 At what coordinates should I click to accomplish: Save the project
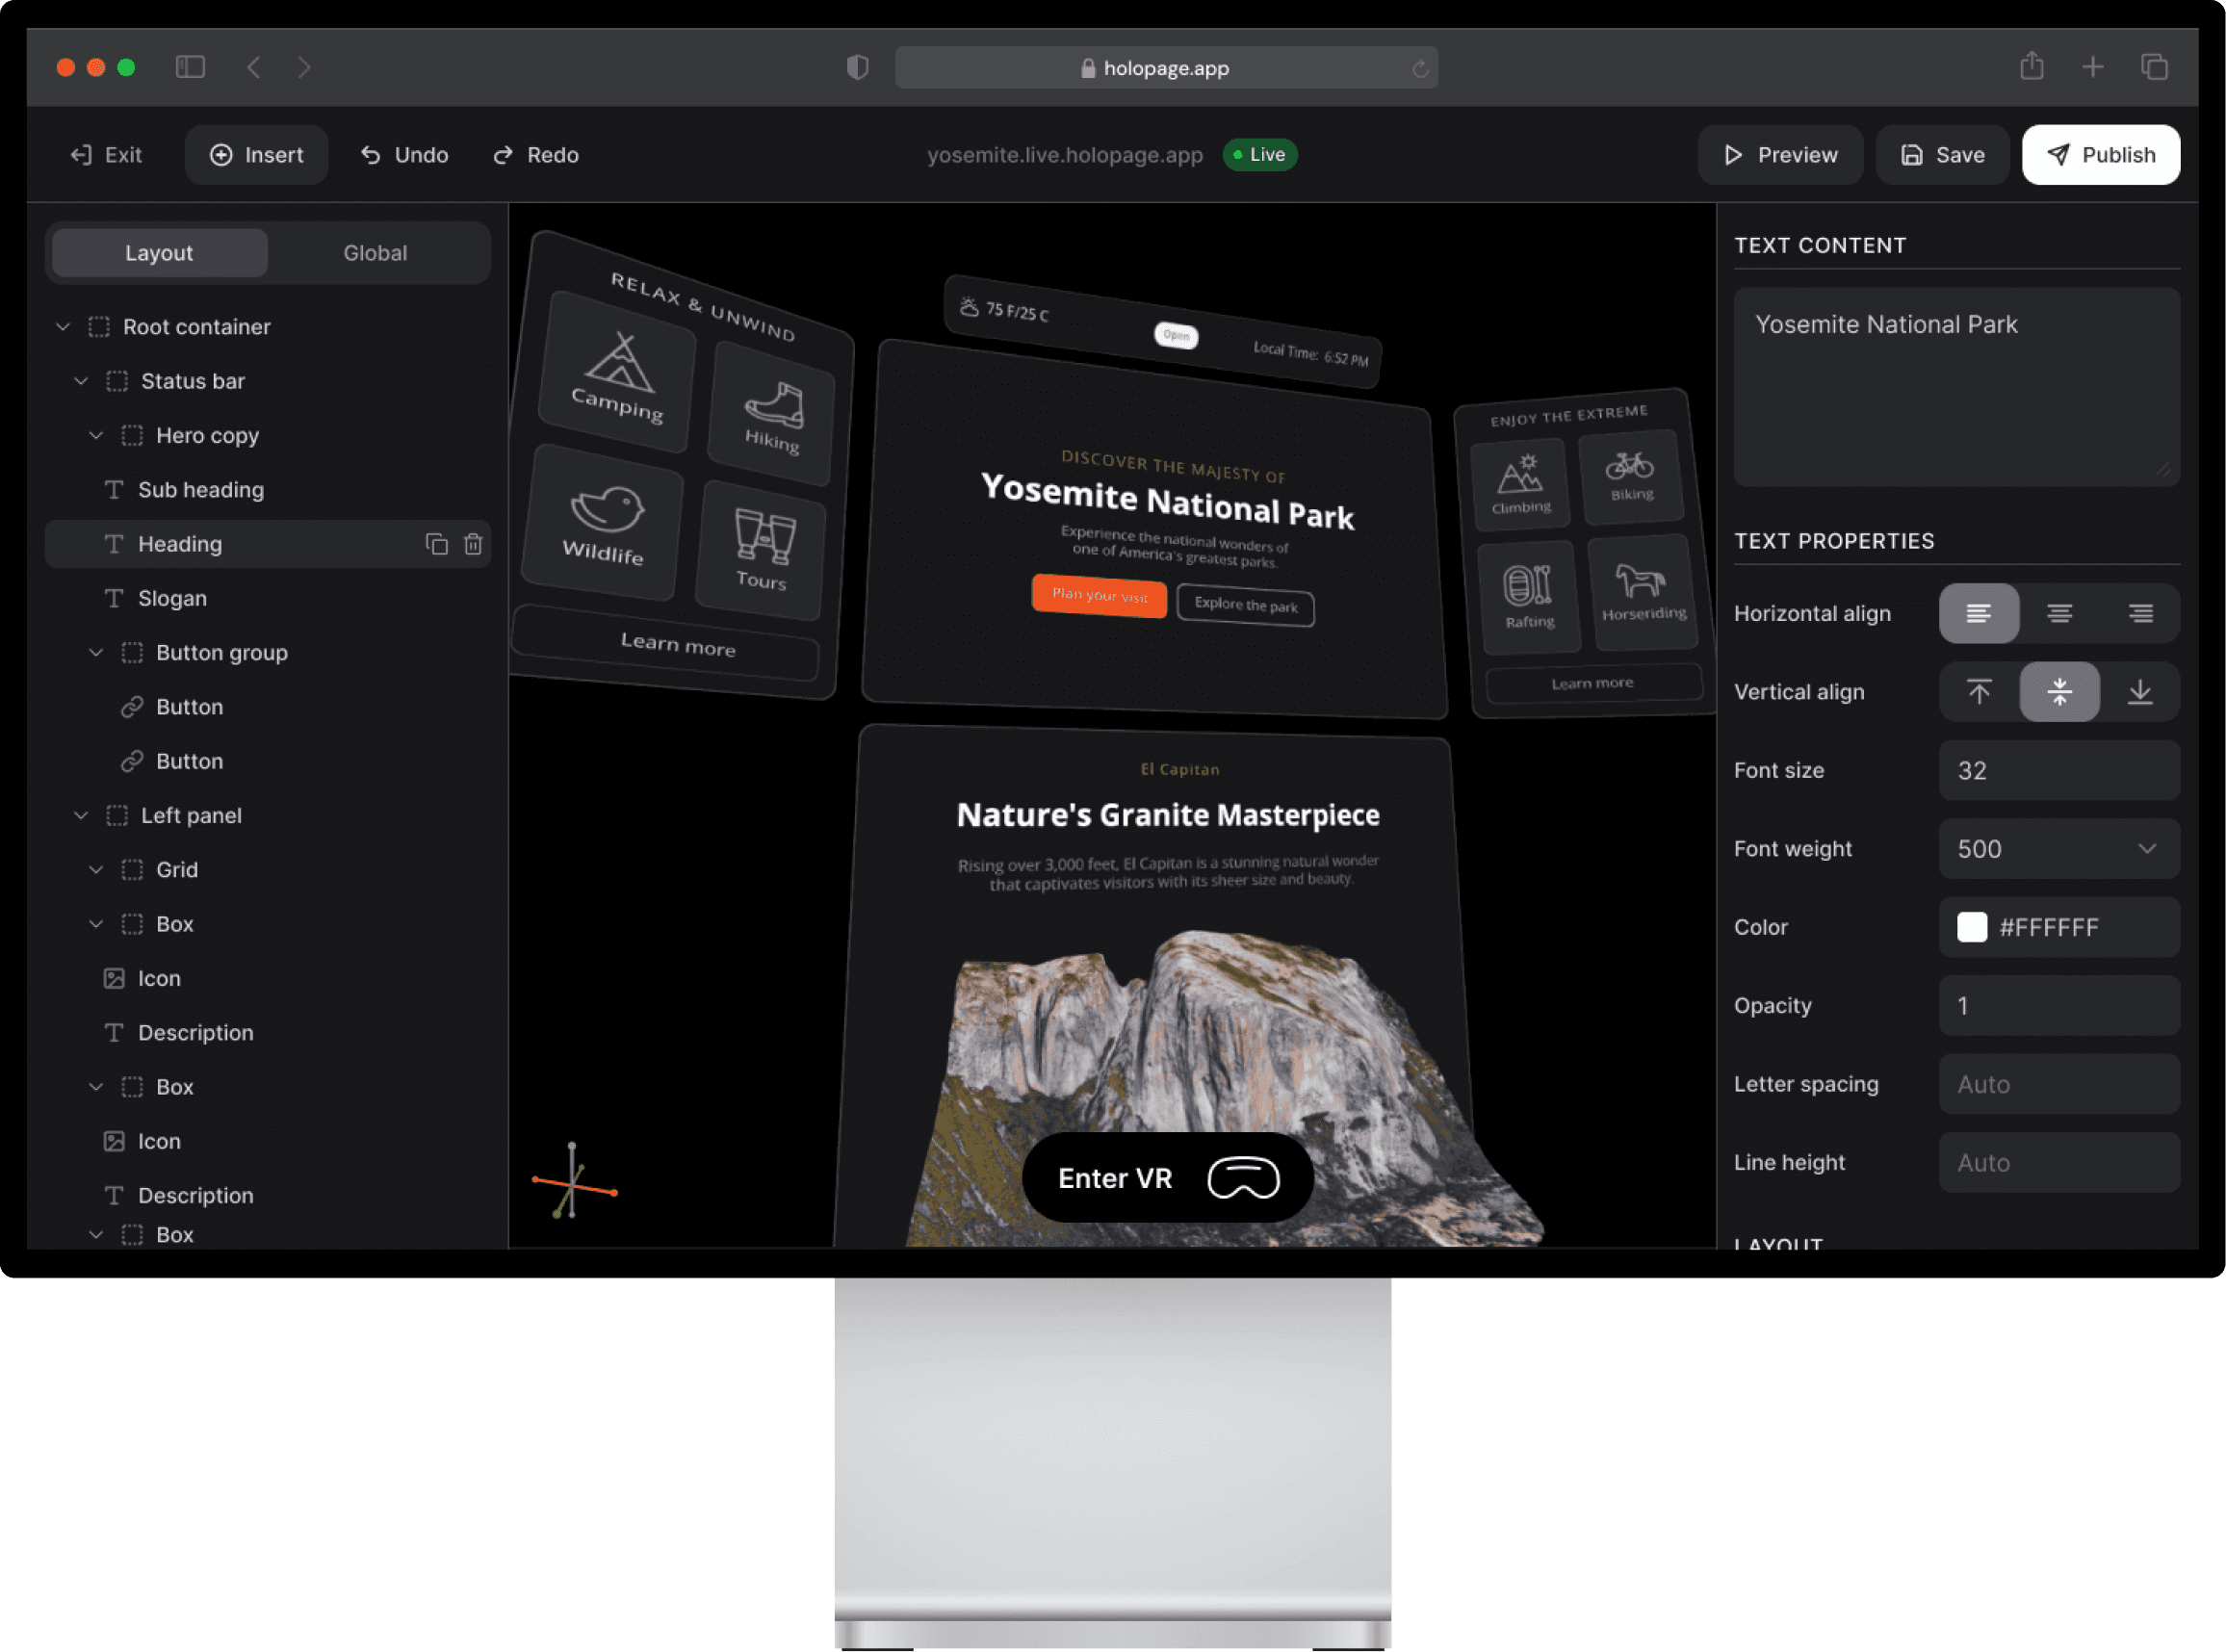[x=1942, y=155]
